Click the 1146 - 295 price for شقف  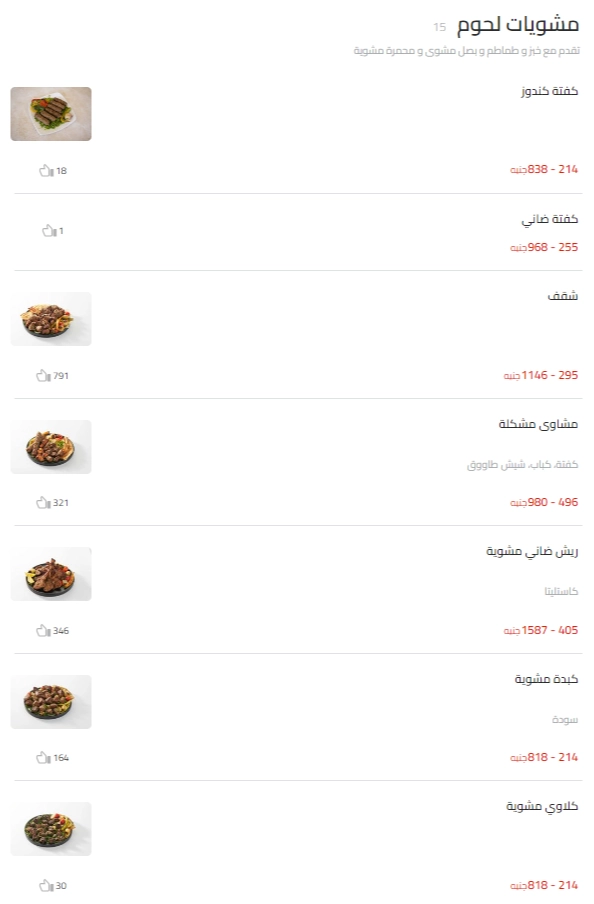pyautogui.click(x=541, y=375)
